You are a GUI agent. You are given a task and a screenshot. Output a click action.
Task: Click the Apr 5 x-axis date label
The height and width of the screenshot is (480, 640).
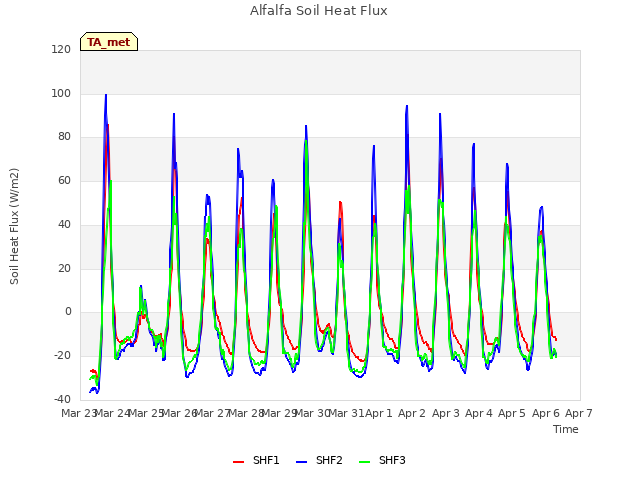pos(512,413)
